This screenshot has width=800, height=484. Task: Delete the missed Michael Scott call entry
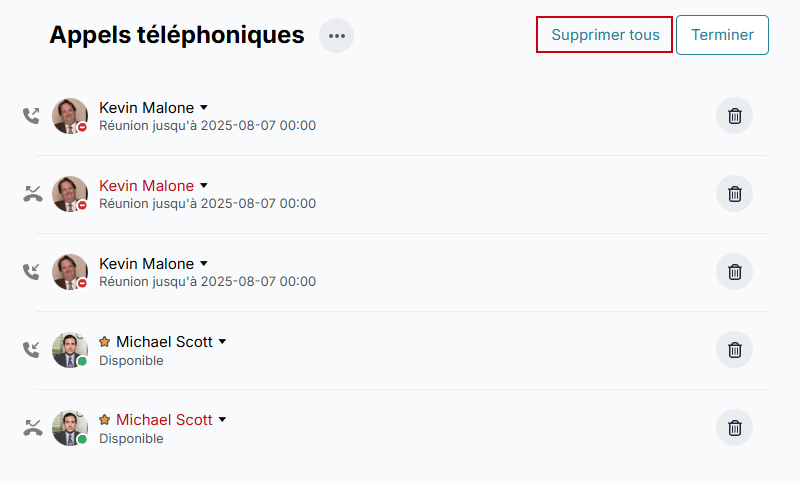click(734, 428)
